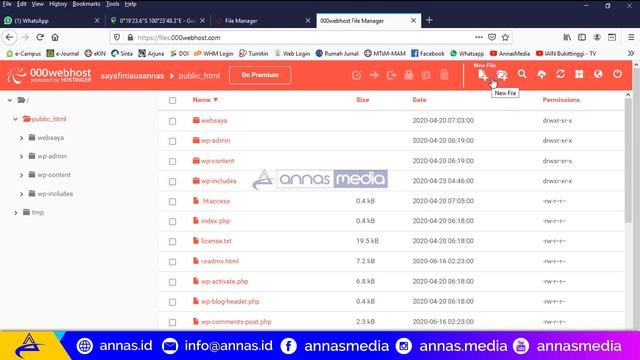Click the Go Premium button
The width and height of the screenshot is (640, 360).
click(260, 75)
